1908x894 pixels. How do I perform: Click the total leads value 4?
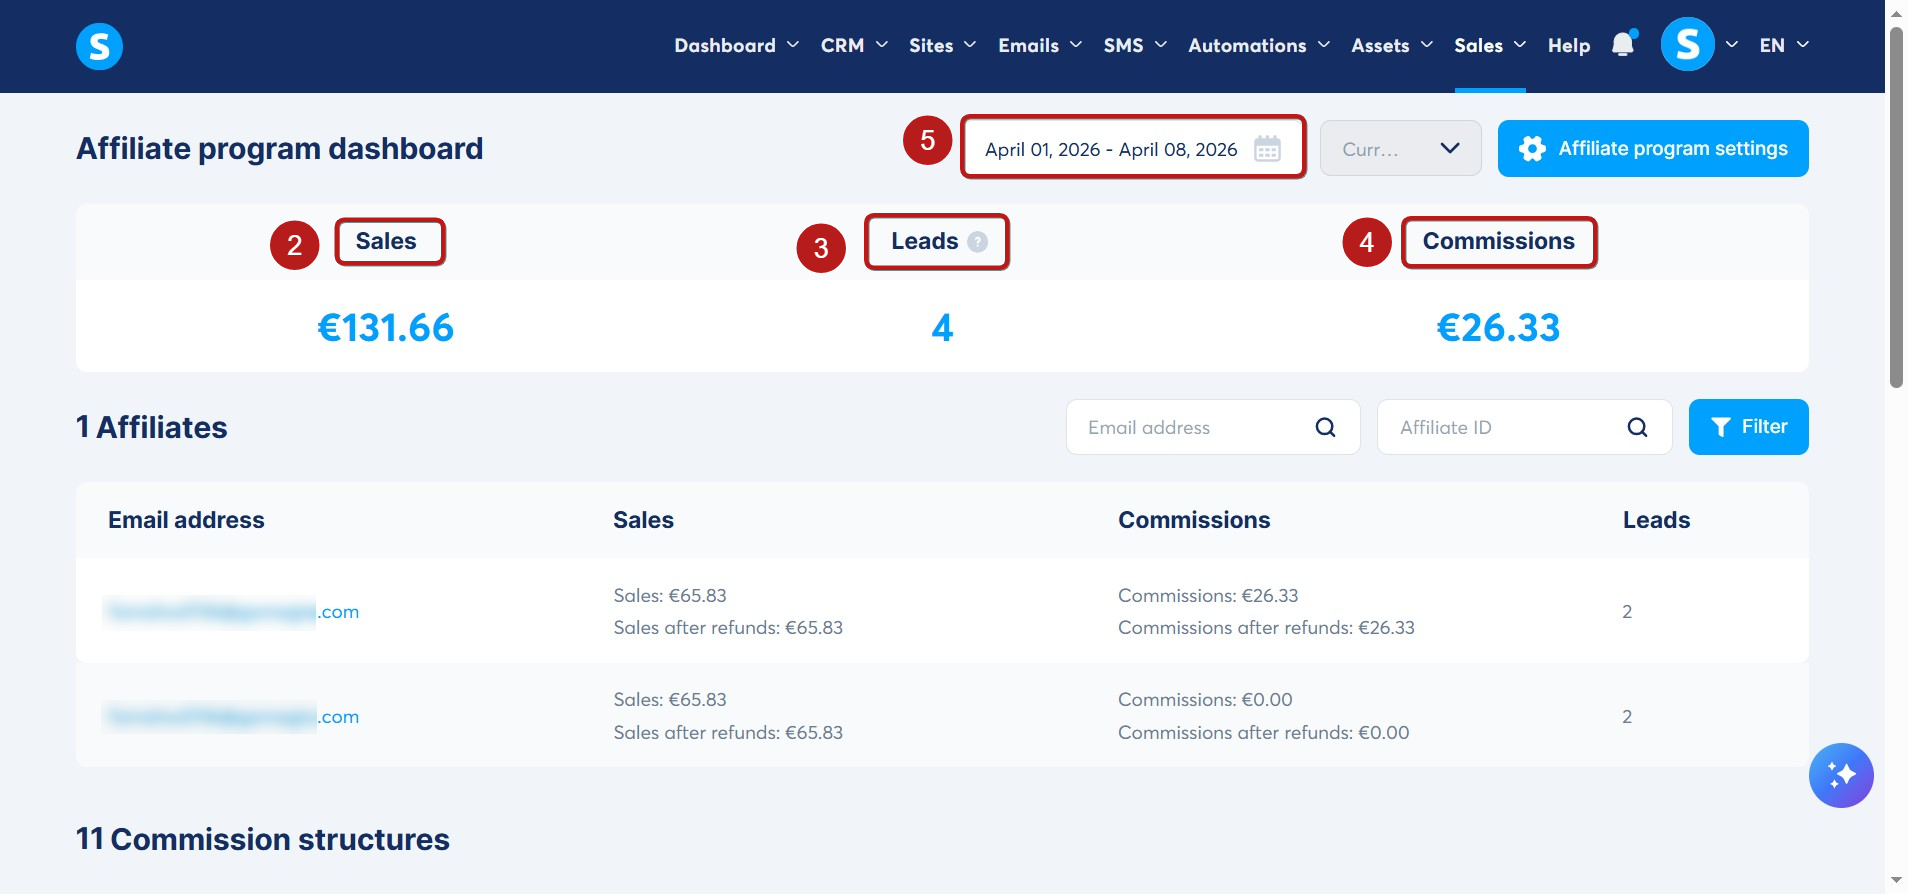point(942,328)
